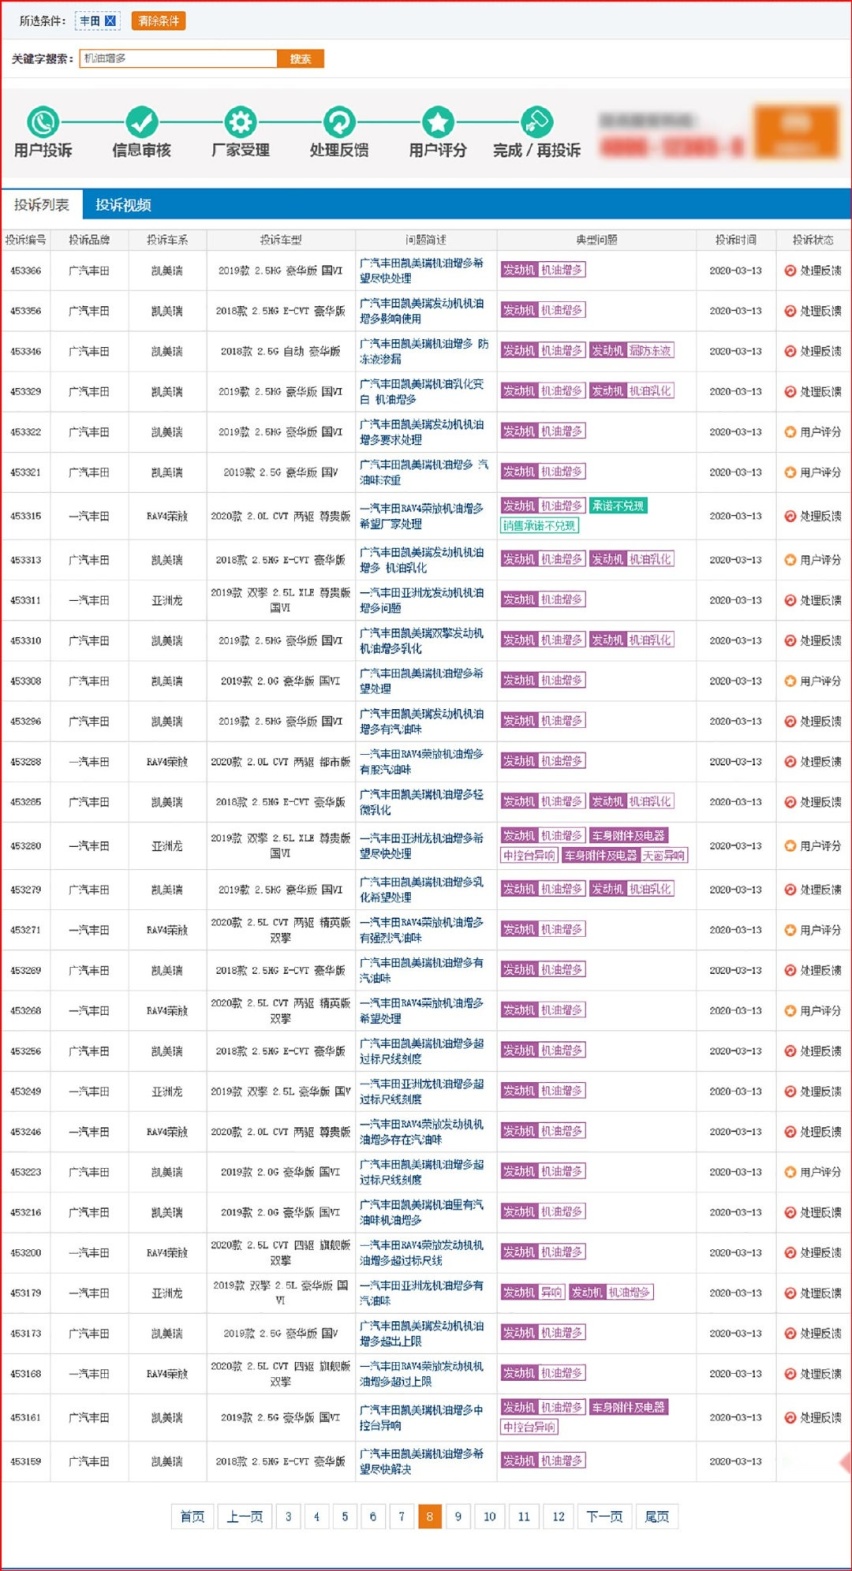Go to the 上一页 previous page
852x1571 pixels.
[x=244, y=1517]
